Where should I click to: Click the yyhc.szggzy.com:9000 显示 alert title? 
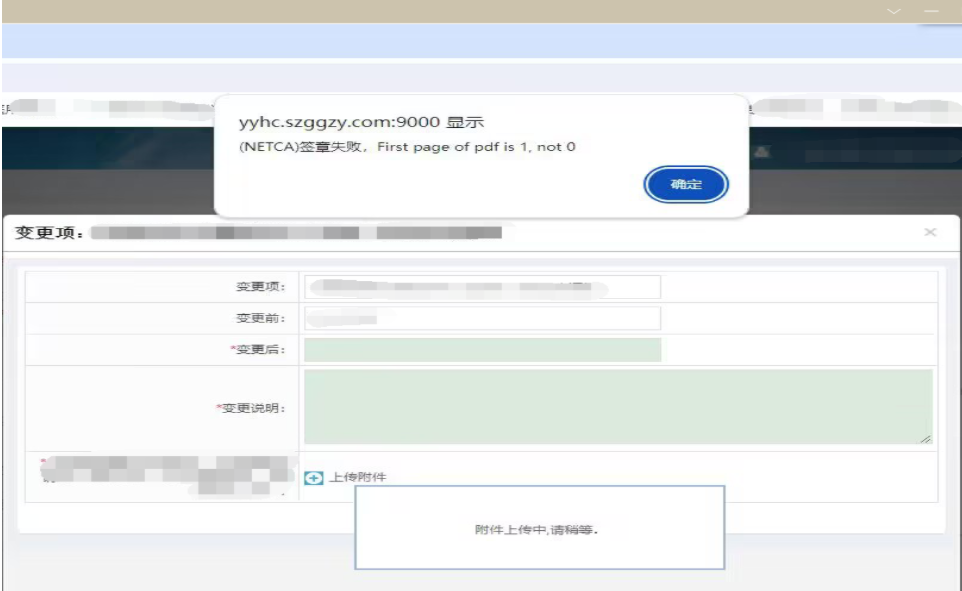coord(361,123)
